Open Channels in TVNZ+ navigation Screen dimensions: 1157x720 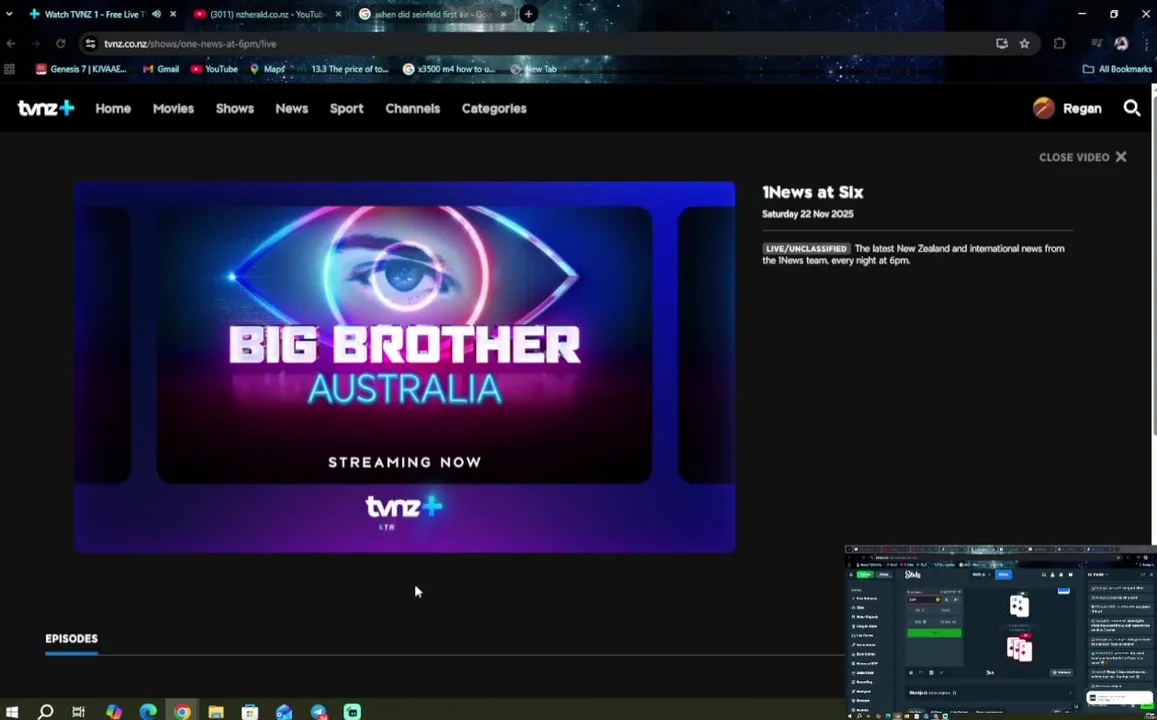(x=412, y=108)
